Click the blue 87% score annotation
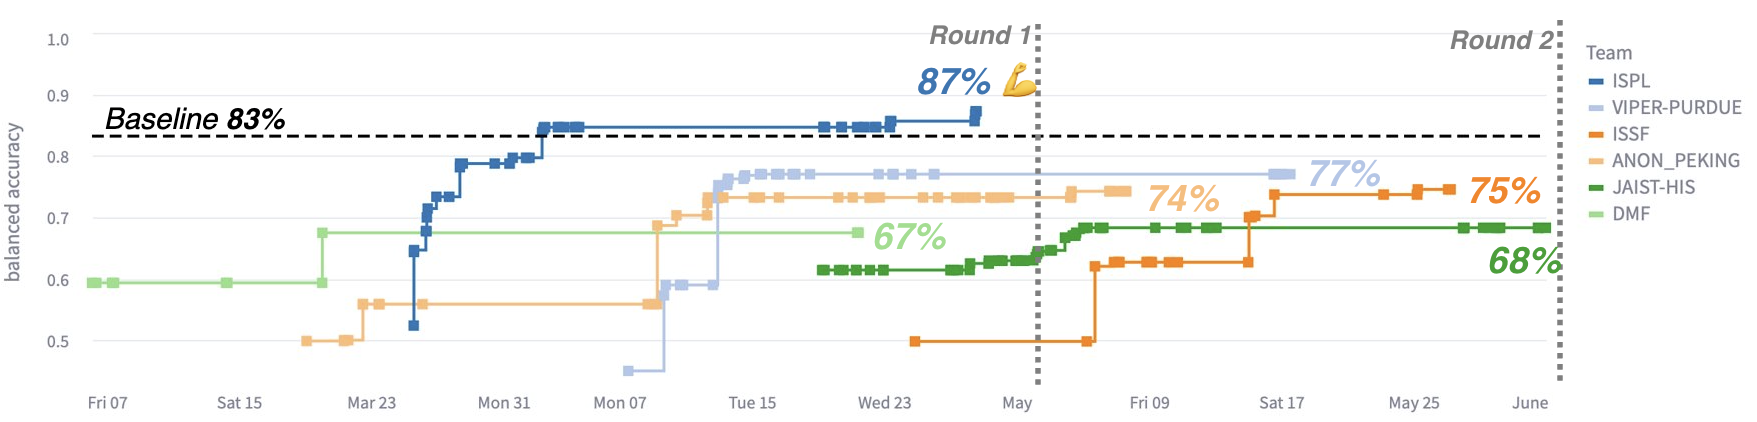This screenshot has width=1757, height=422. click(x=953, y=82)
